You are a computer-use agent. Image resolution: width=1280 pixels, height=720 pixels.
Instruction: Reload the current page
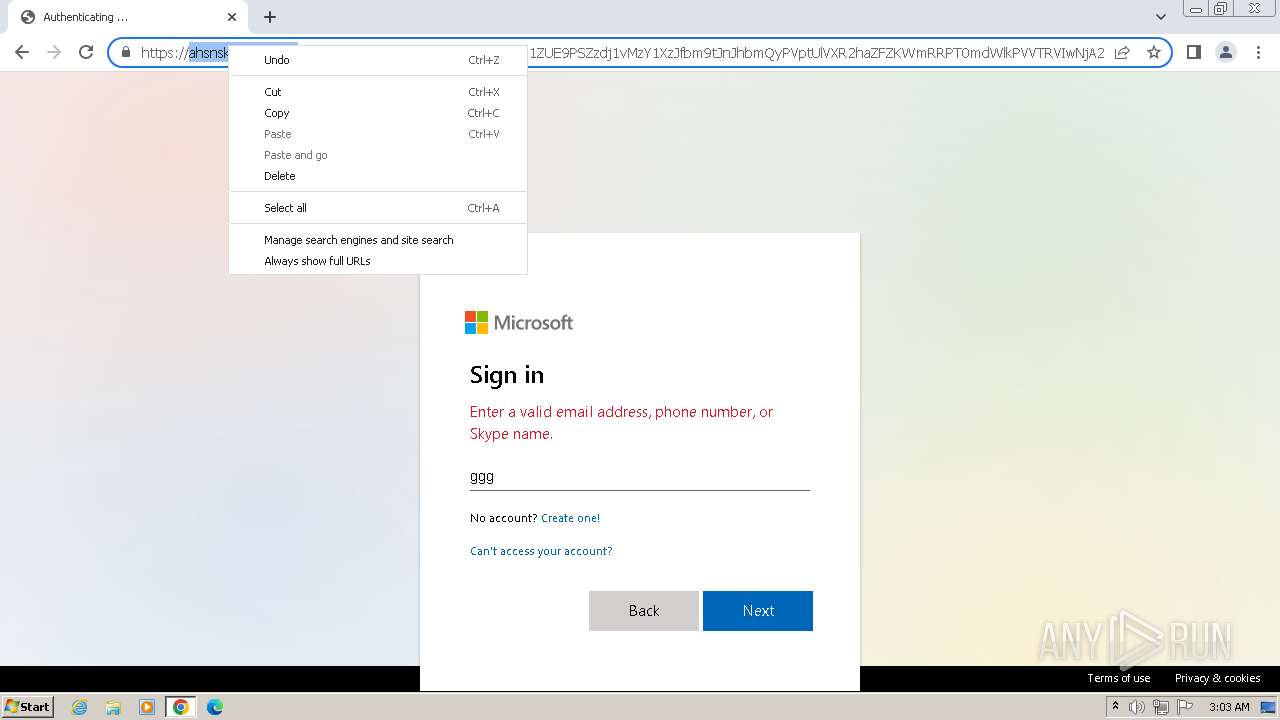click(x=86, y=53)
